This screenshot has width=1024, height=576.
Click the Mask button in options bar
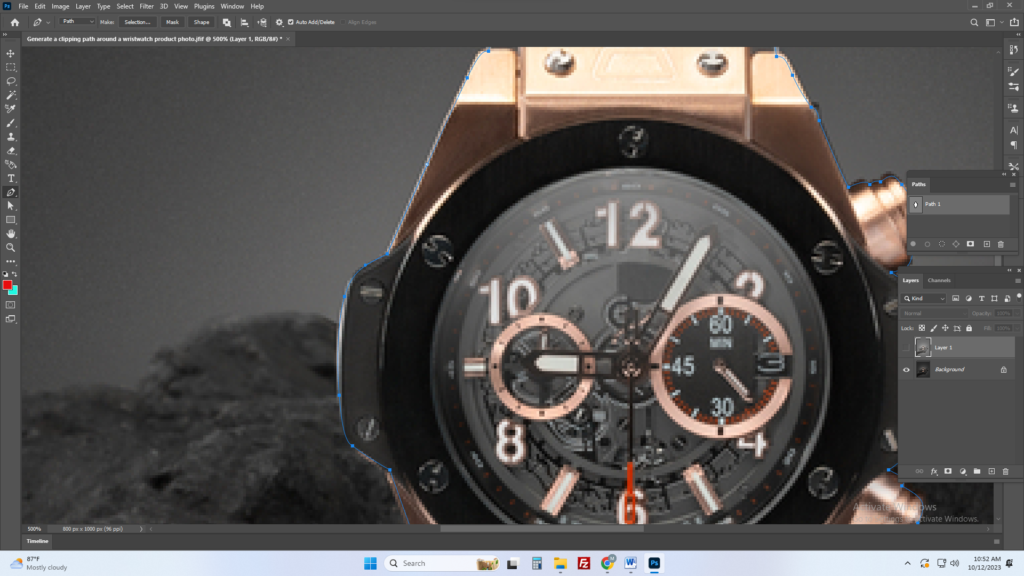coord(173,21)
